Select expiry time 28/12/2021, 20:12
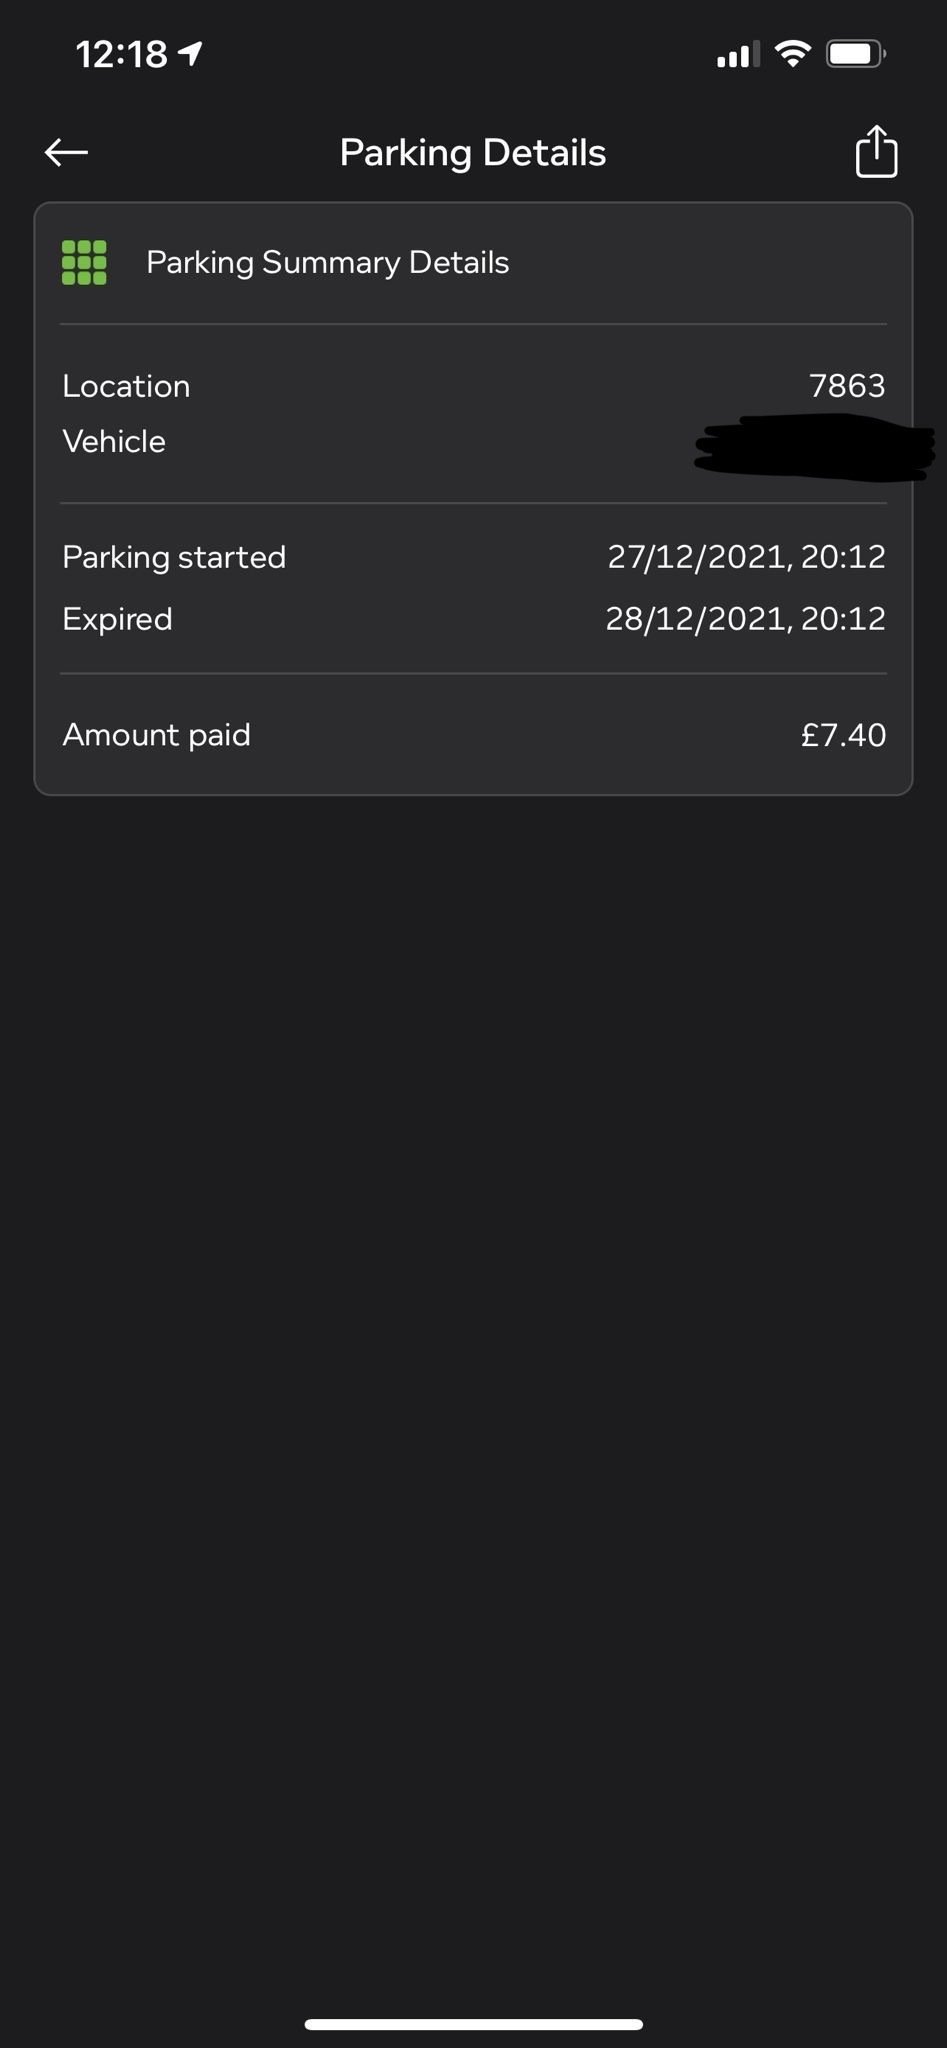Screen dimensions: 947x2048 tap(745, 619)
